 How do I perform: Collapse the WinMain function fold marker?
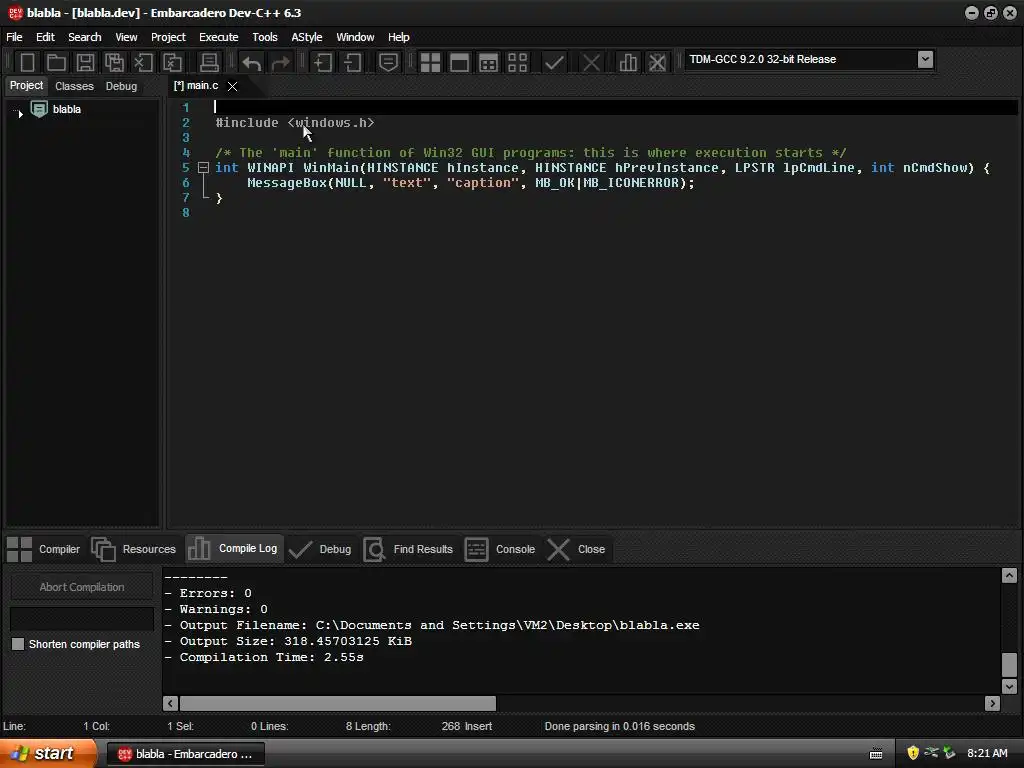tap(204, 168)
